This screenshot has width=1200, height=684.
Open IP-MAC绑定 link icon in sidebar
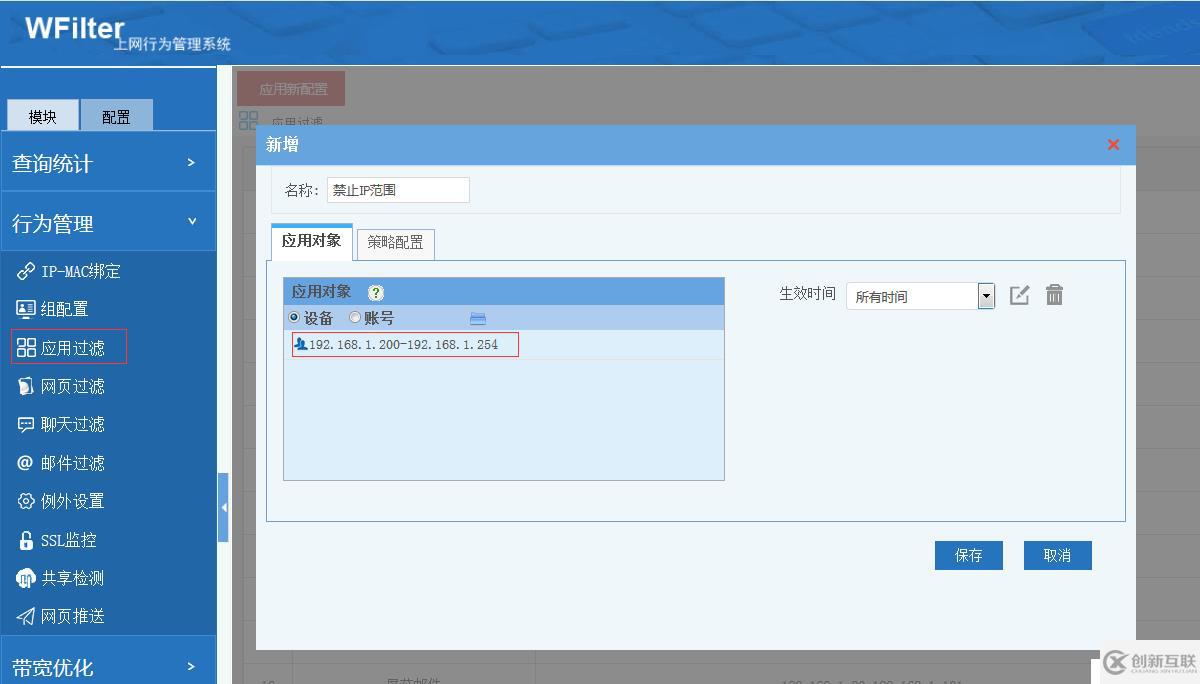[x=26, y=271]
